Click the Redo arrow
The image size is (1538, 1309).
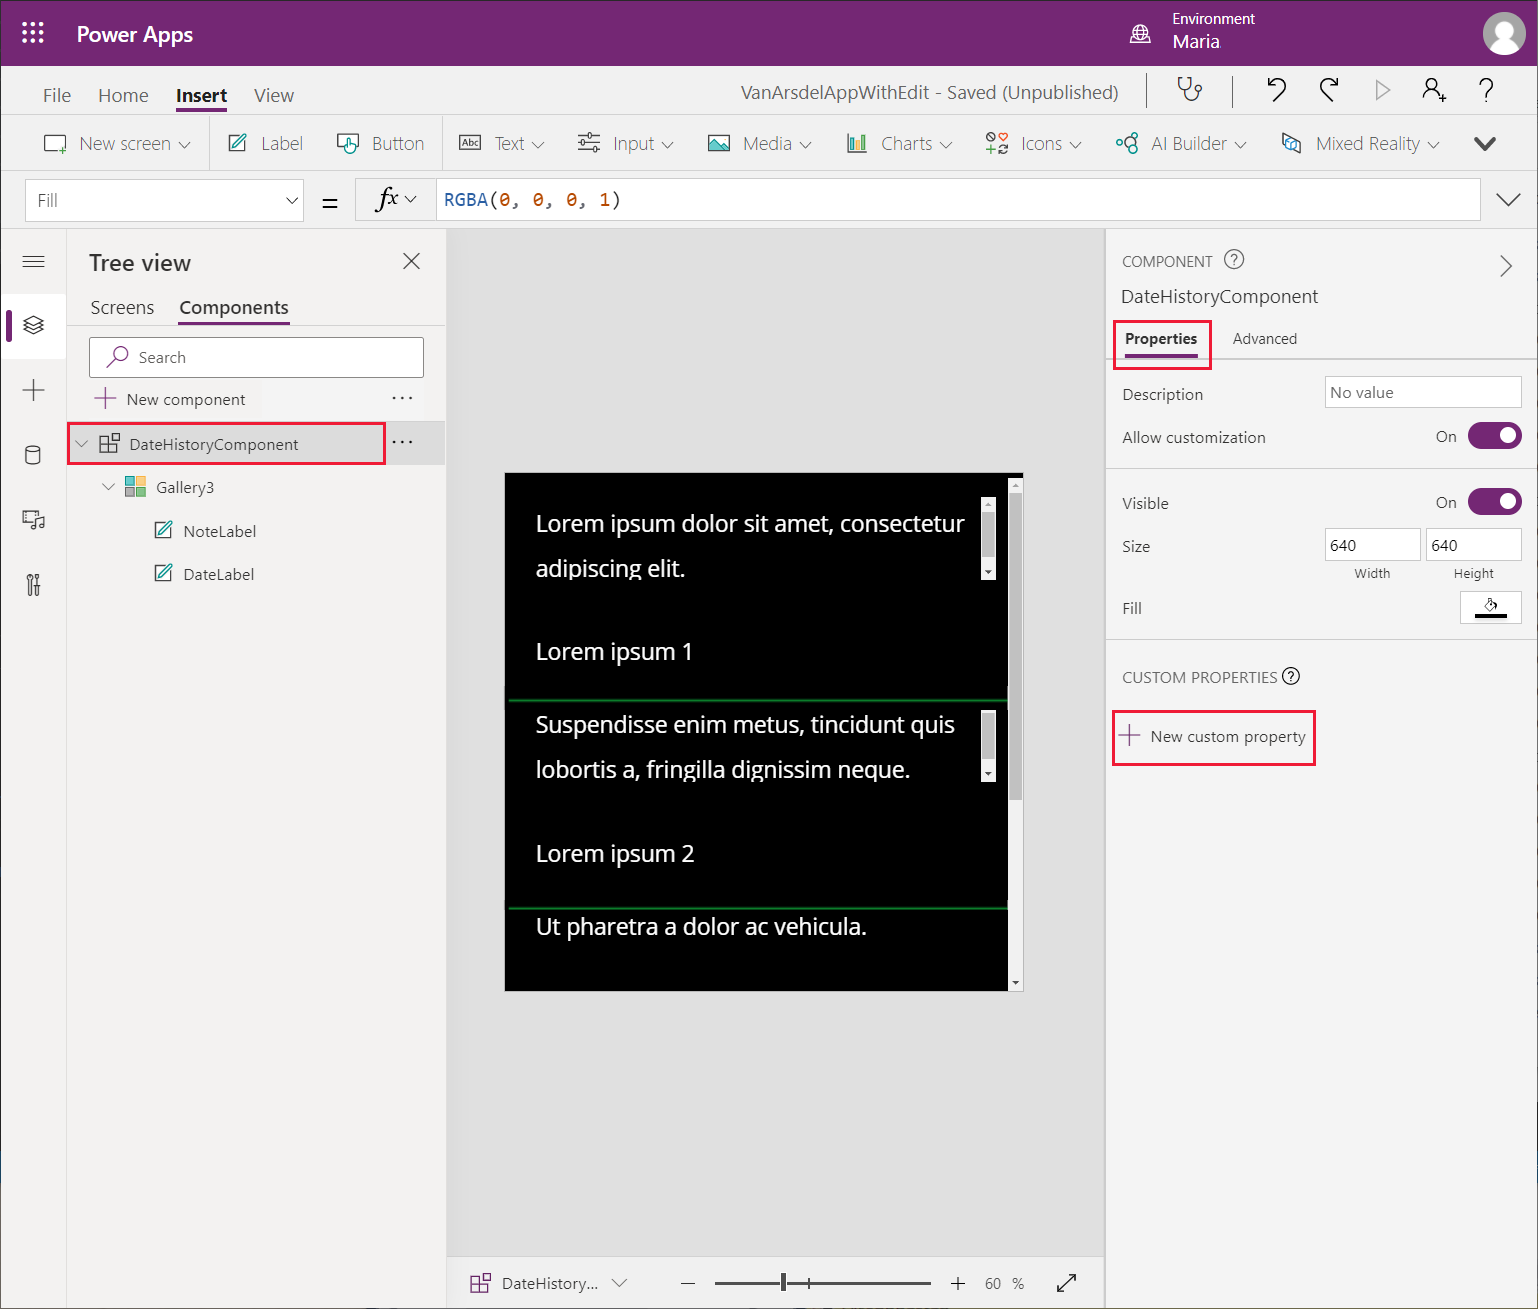(1329, 91)
